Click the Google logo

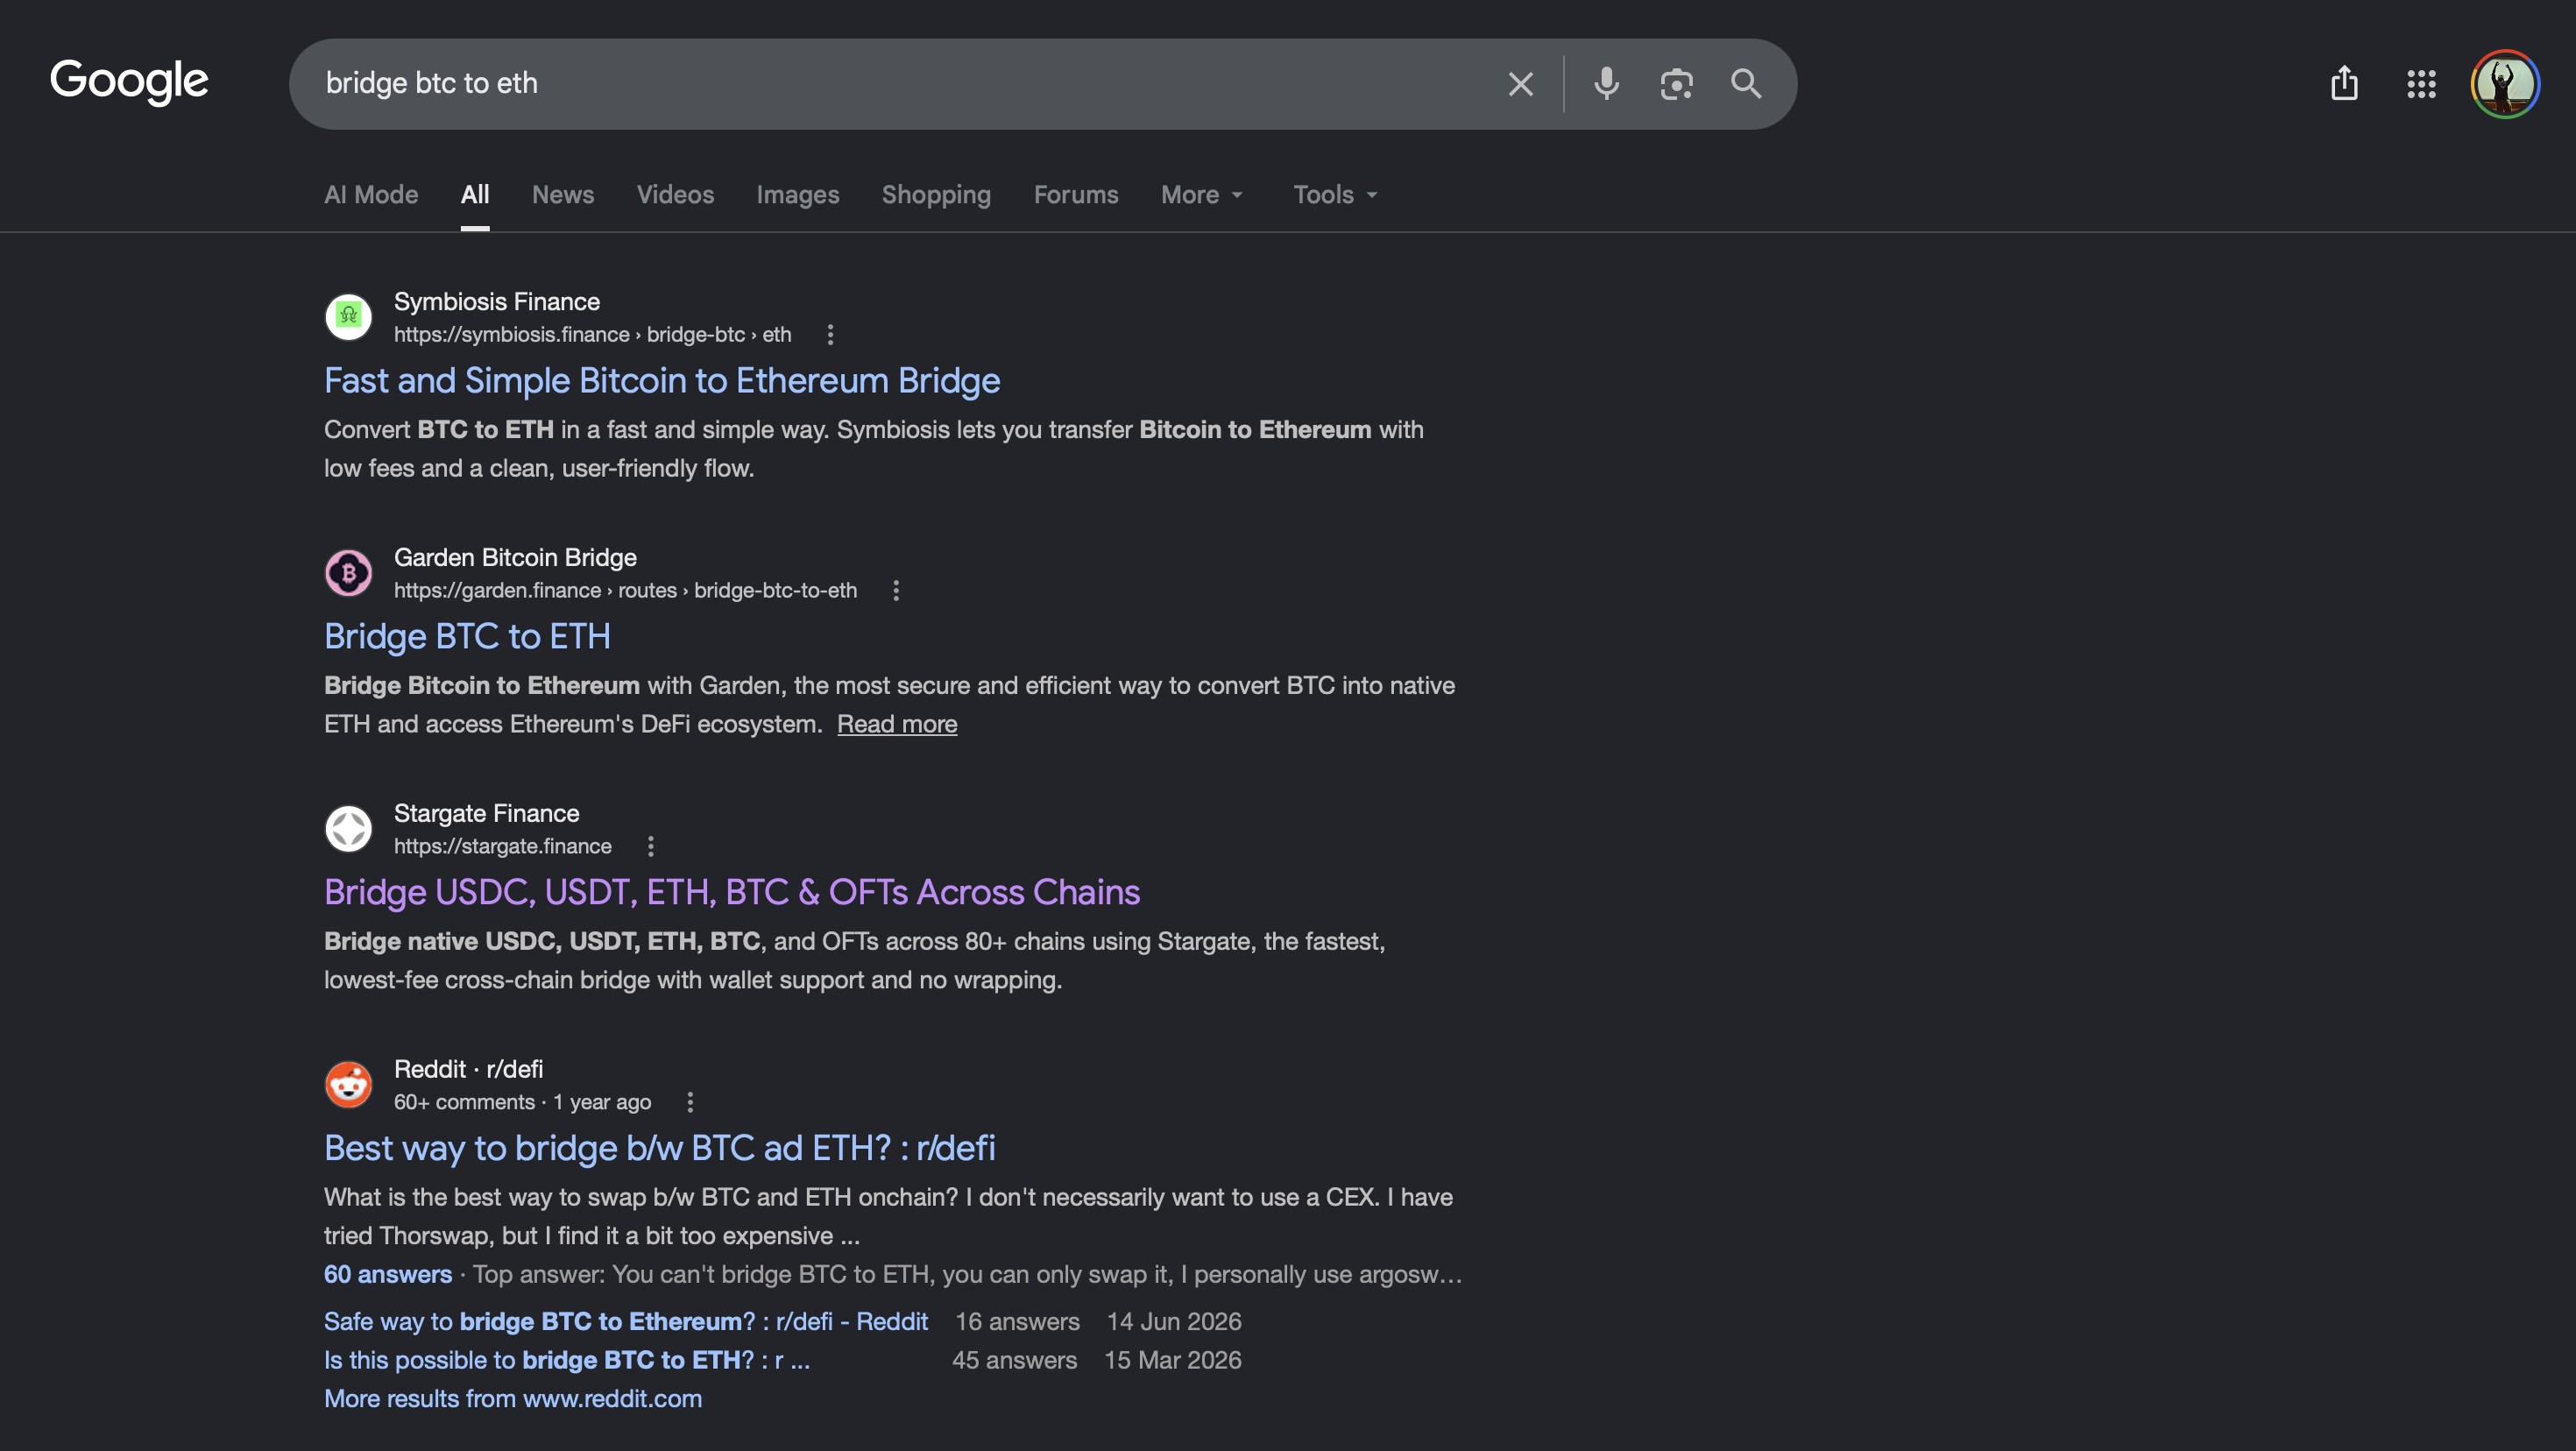coord(129,82)
